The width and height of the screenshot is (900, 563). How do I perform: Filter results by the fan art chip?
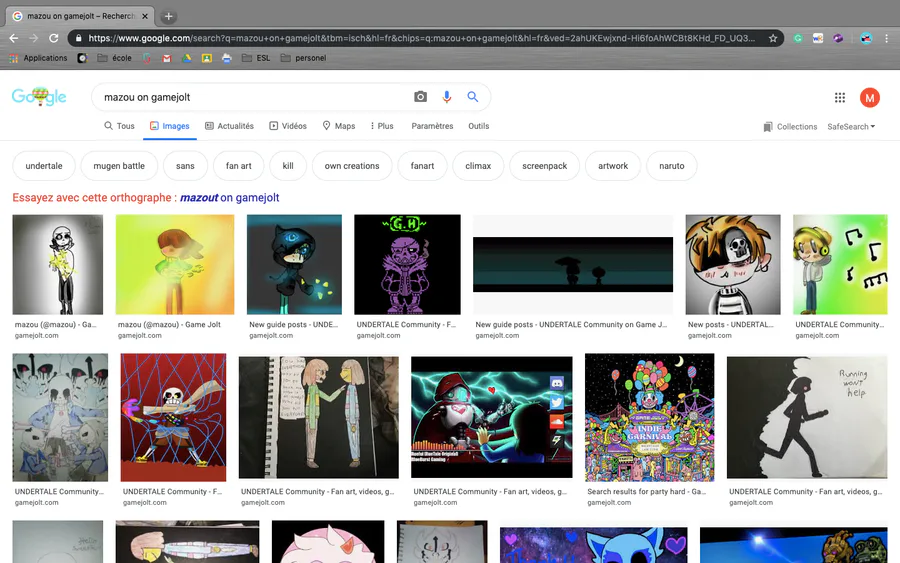(238, 166)
